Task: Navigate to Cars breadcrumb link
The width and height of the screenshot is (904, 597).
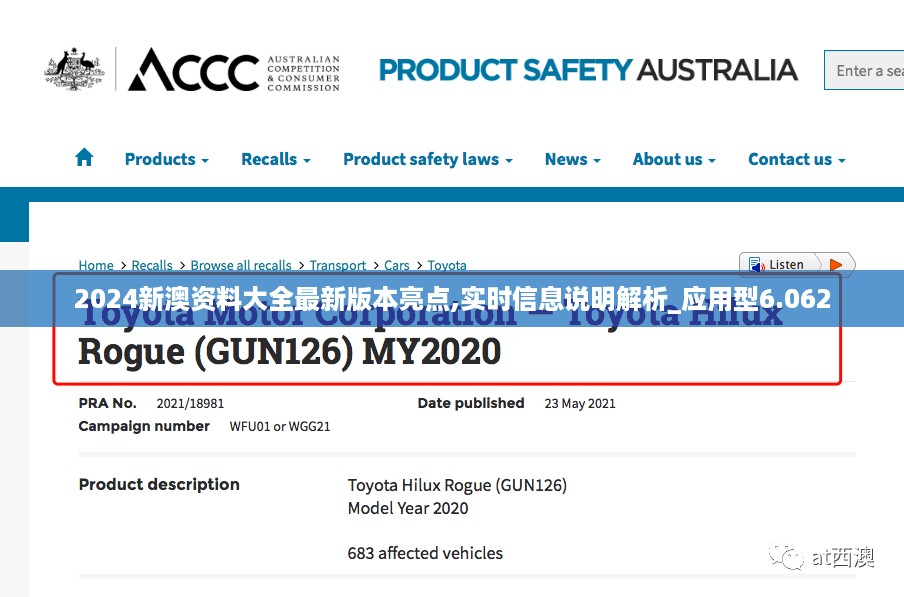Action: [397, 265]
